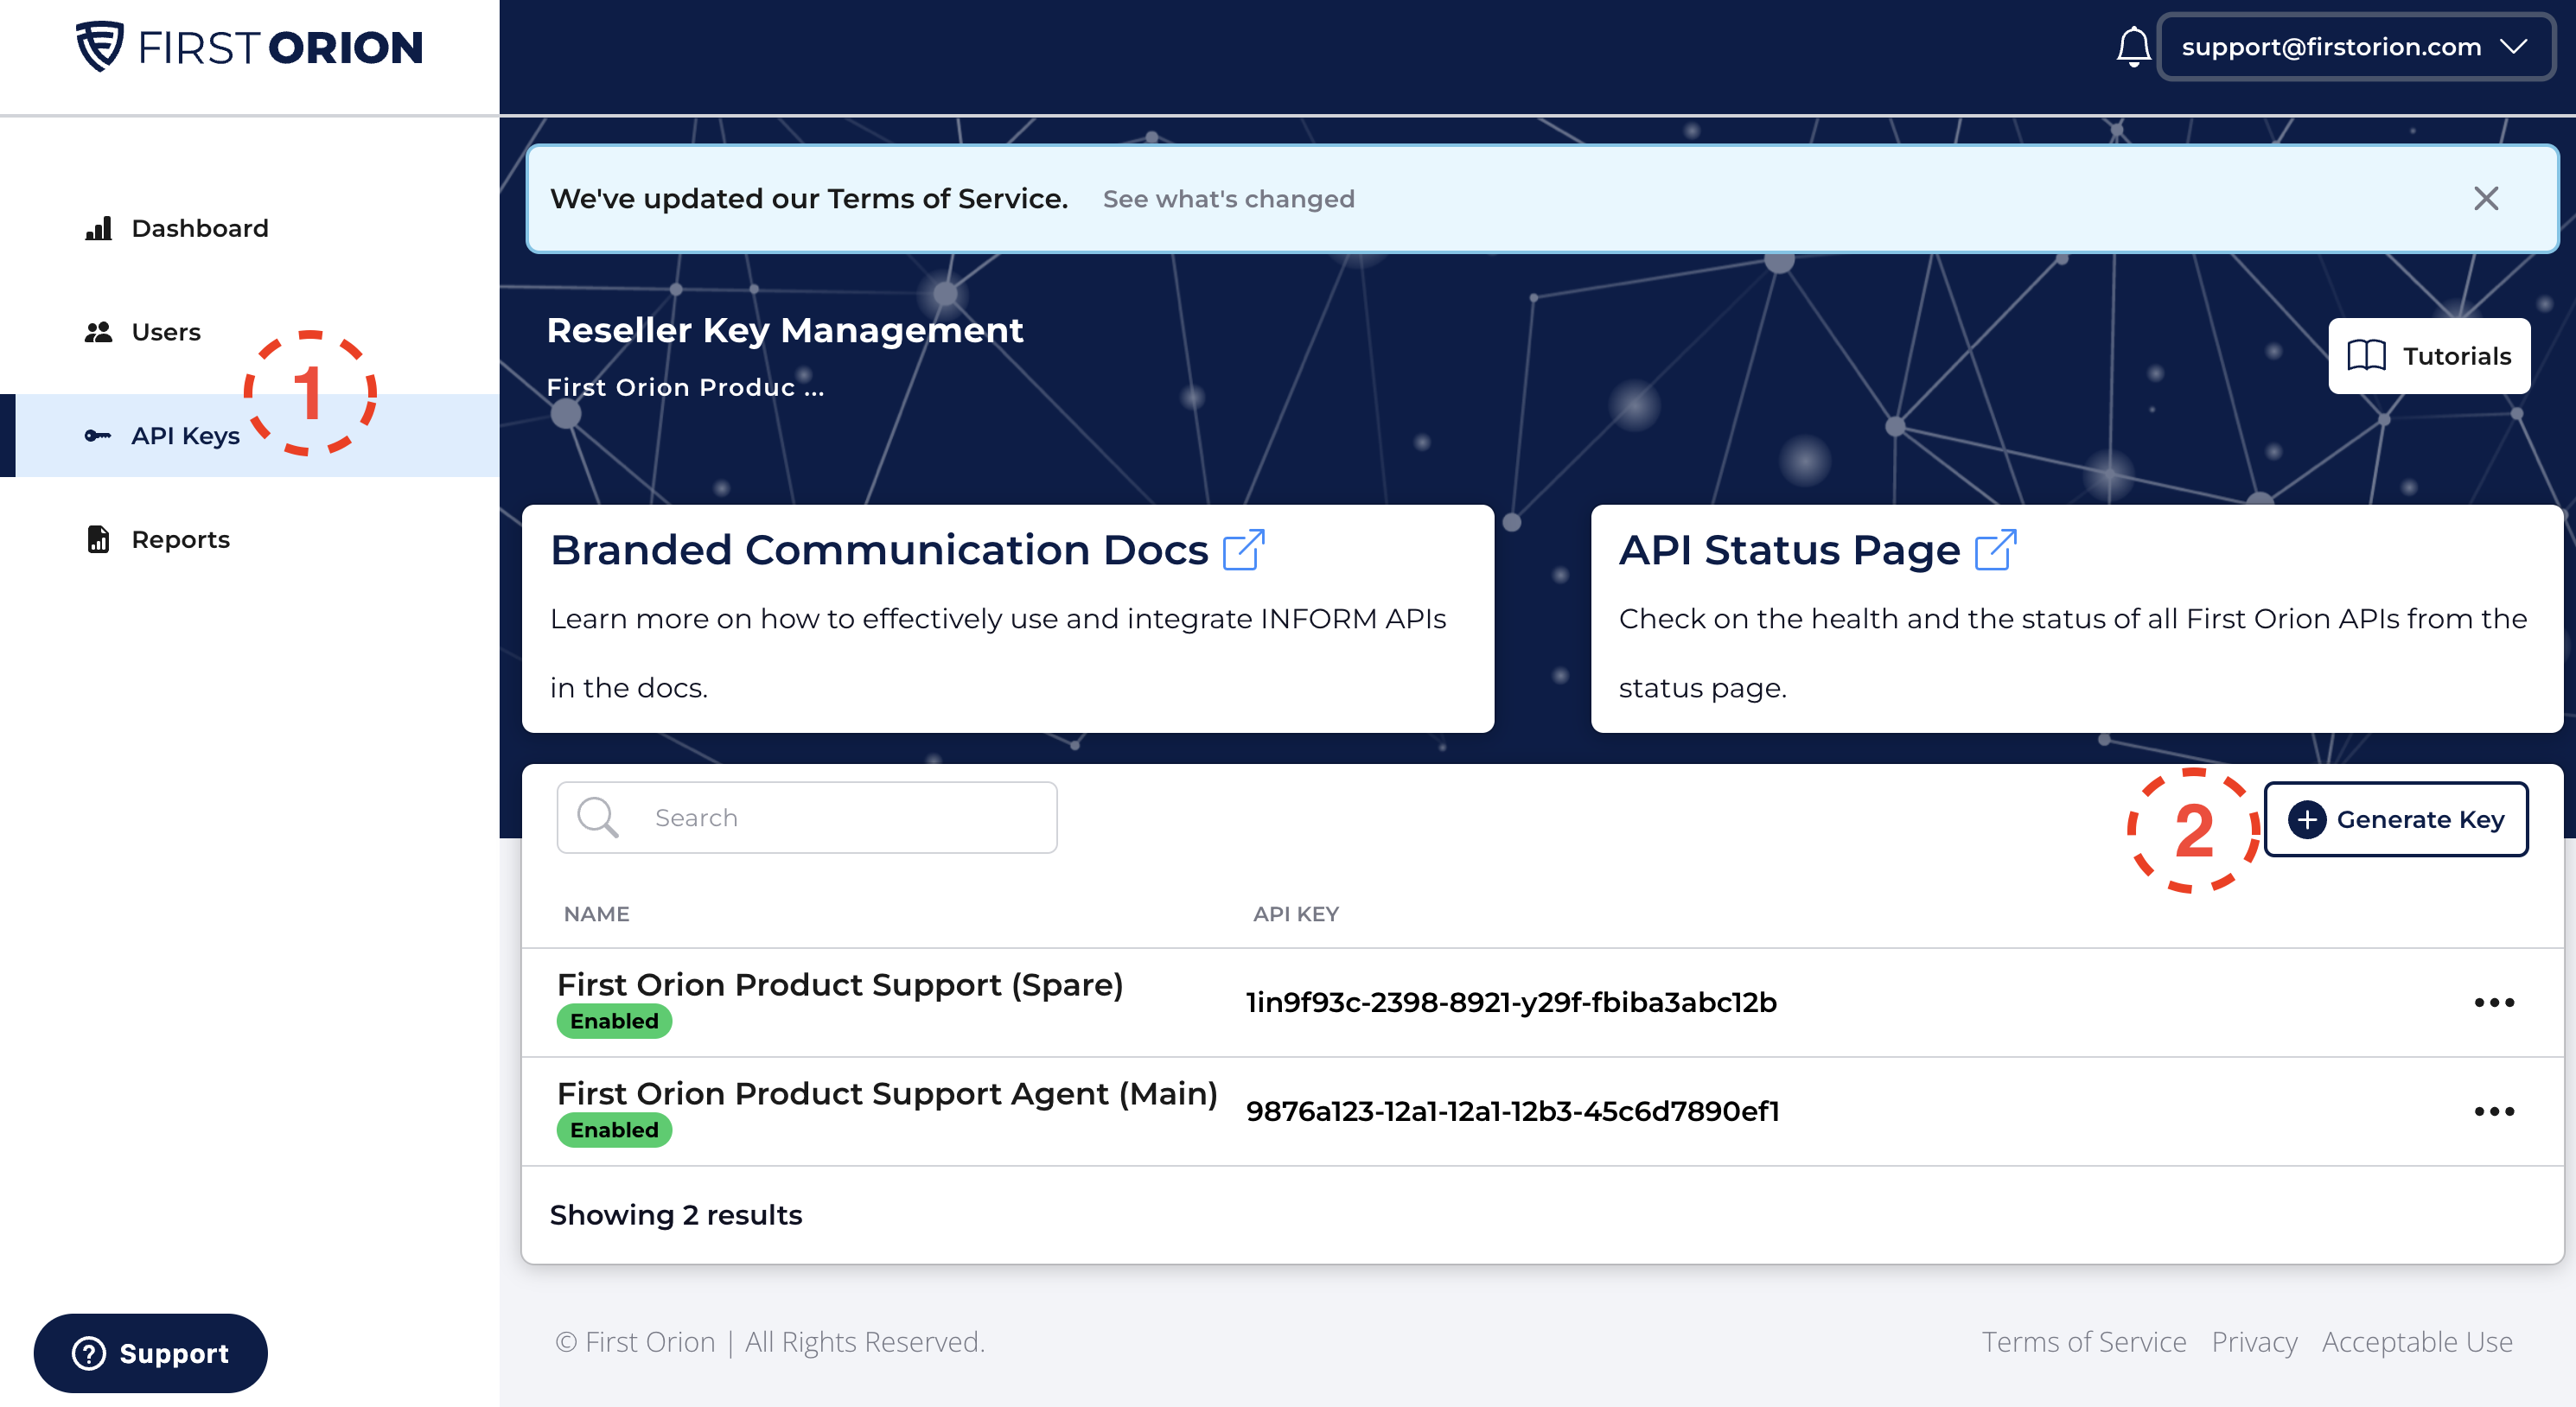This screenshot has height=1407, width=2576.
Task: Open options menu for Spare key row
Action: (2493, 1002)
